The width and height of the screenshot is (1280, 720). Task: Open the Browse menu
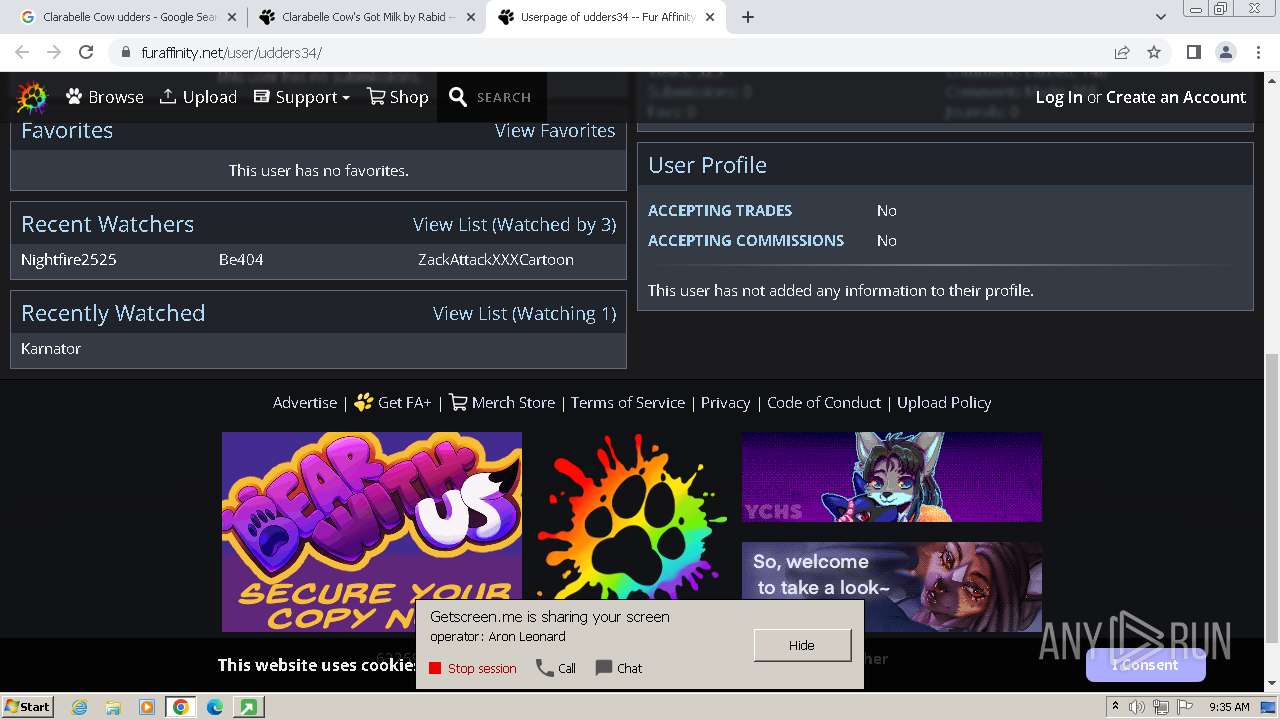point(105,97)
